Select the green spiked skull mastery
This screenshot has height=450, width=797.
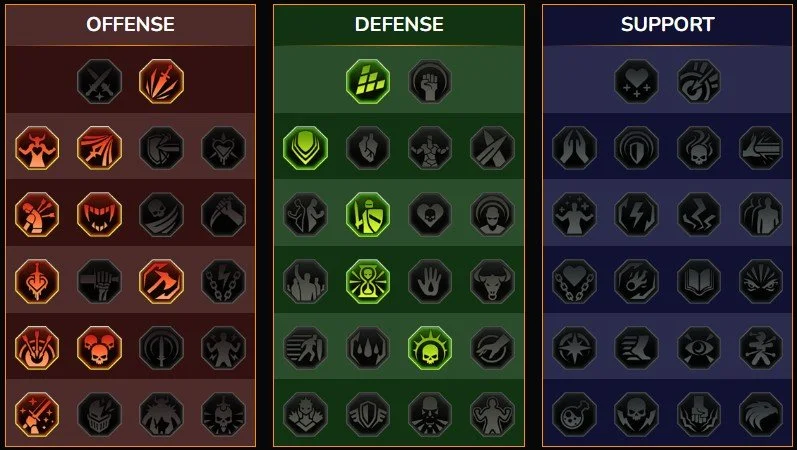(x=430, y=348)
